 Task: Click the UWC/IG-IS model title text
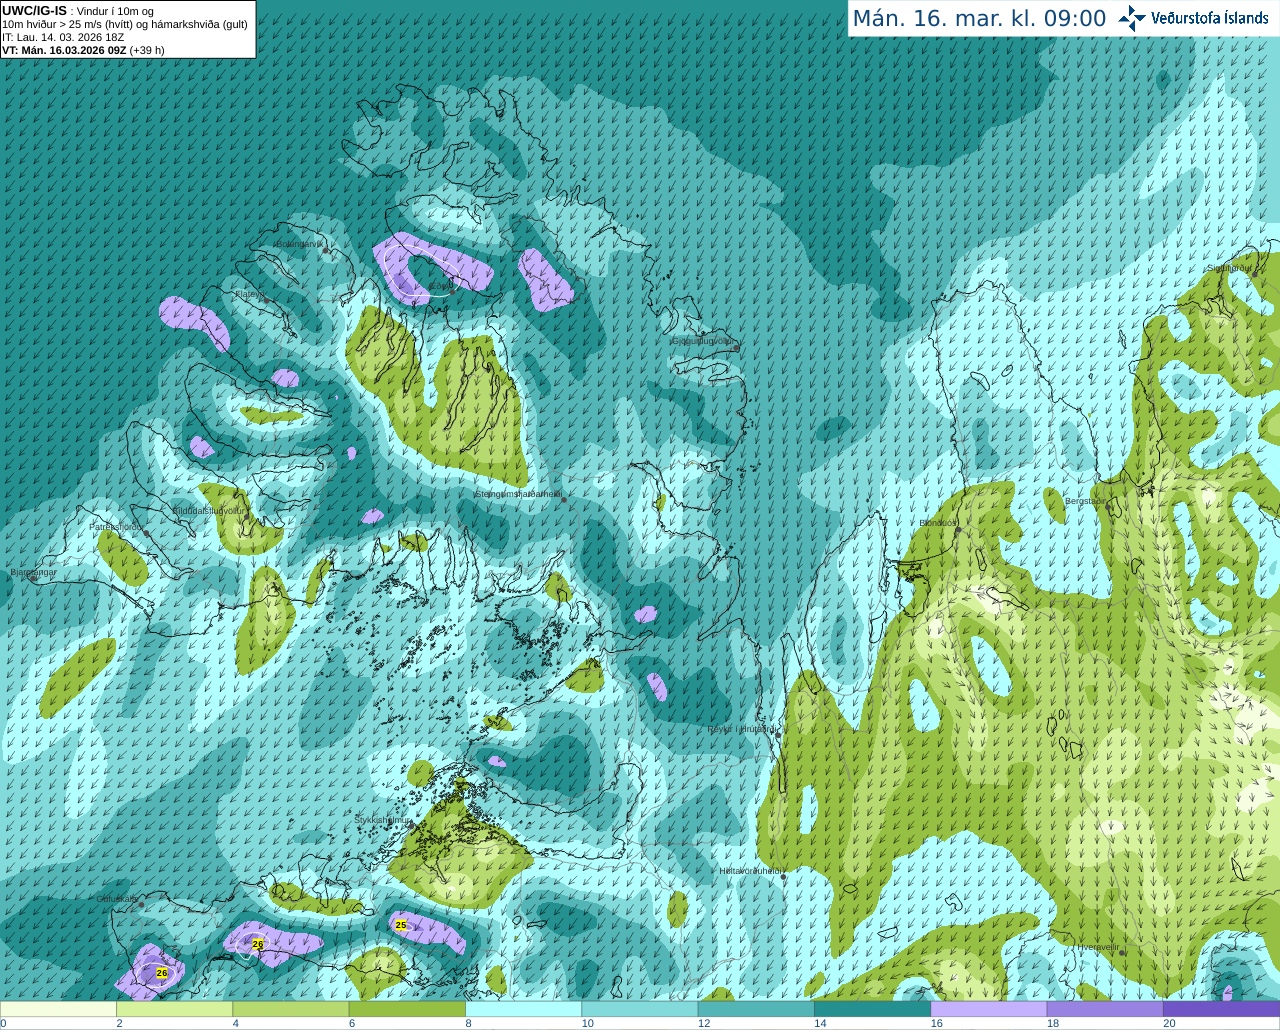(x=34, y=10)
